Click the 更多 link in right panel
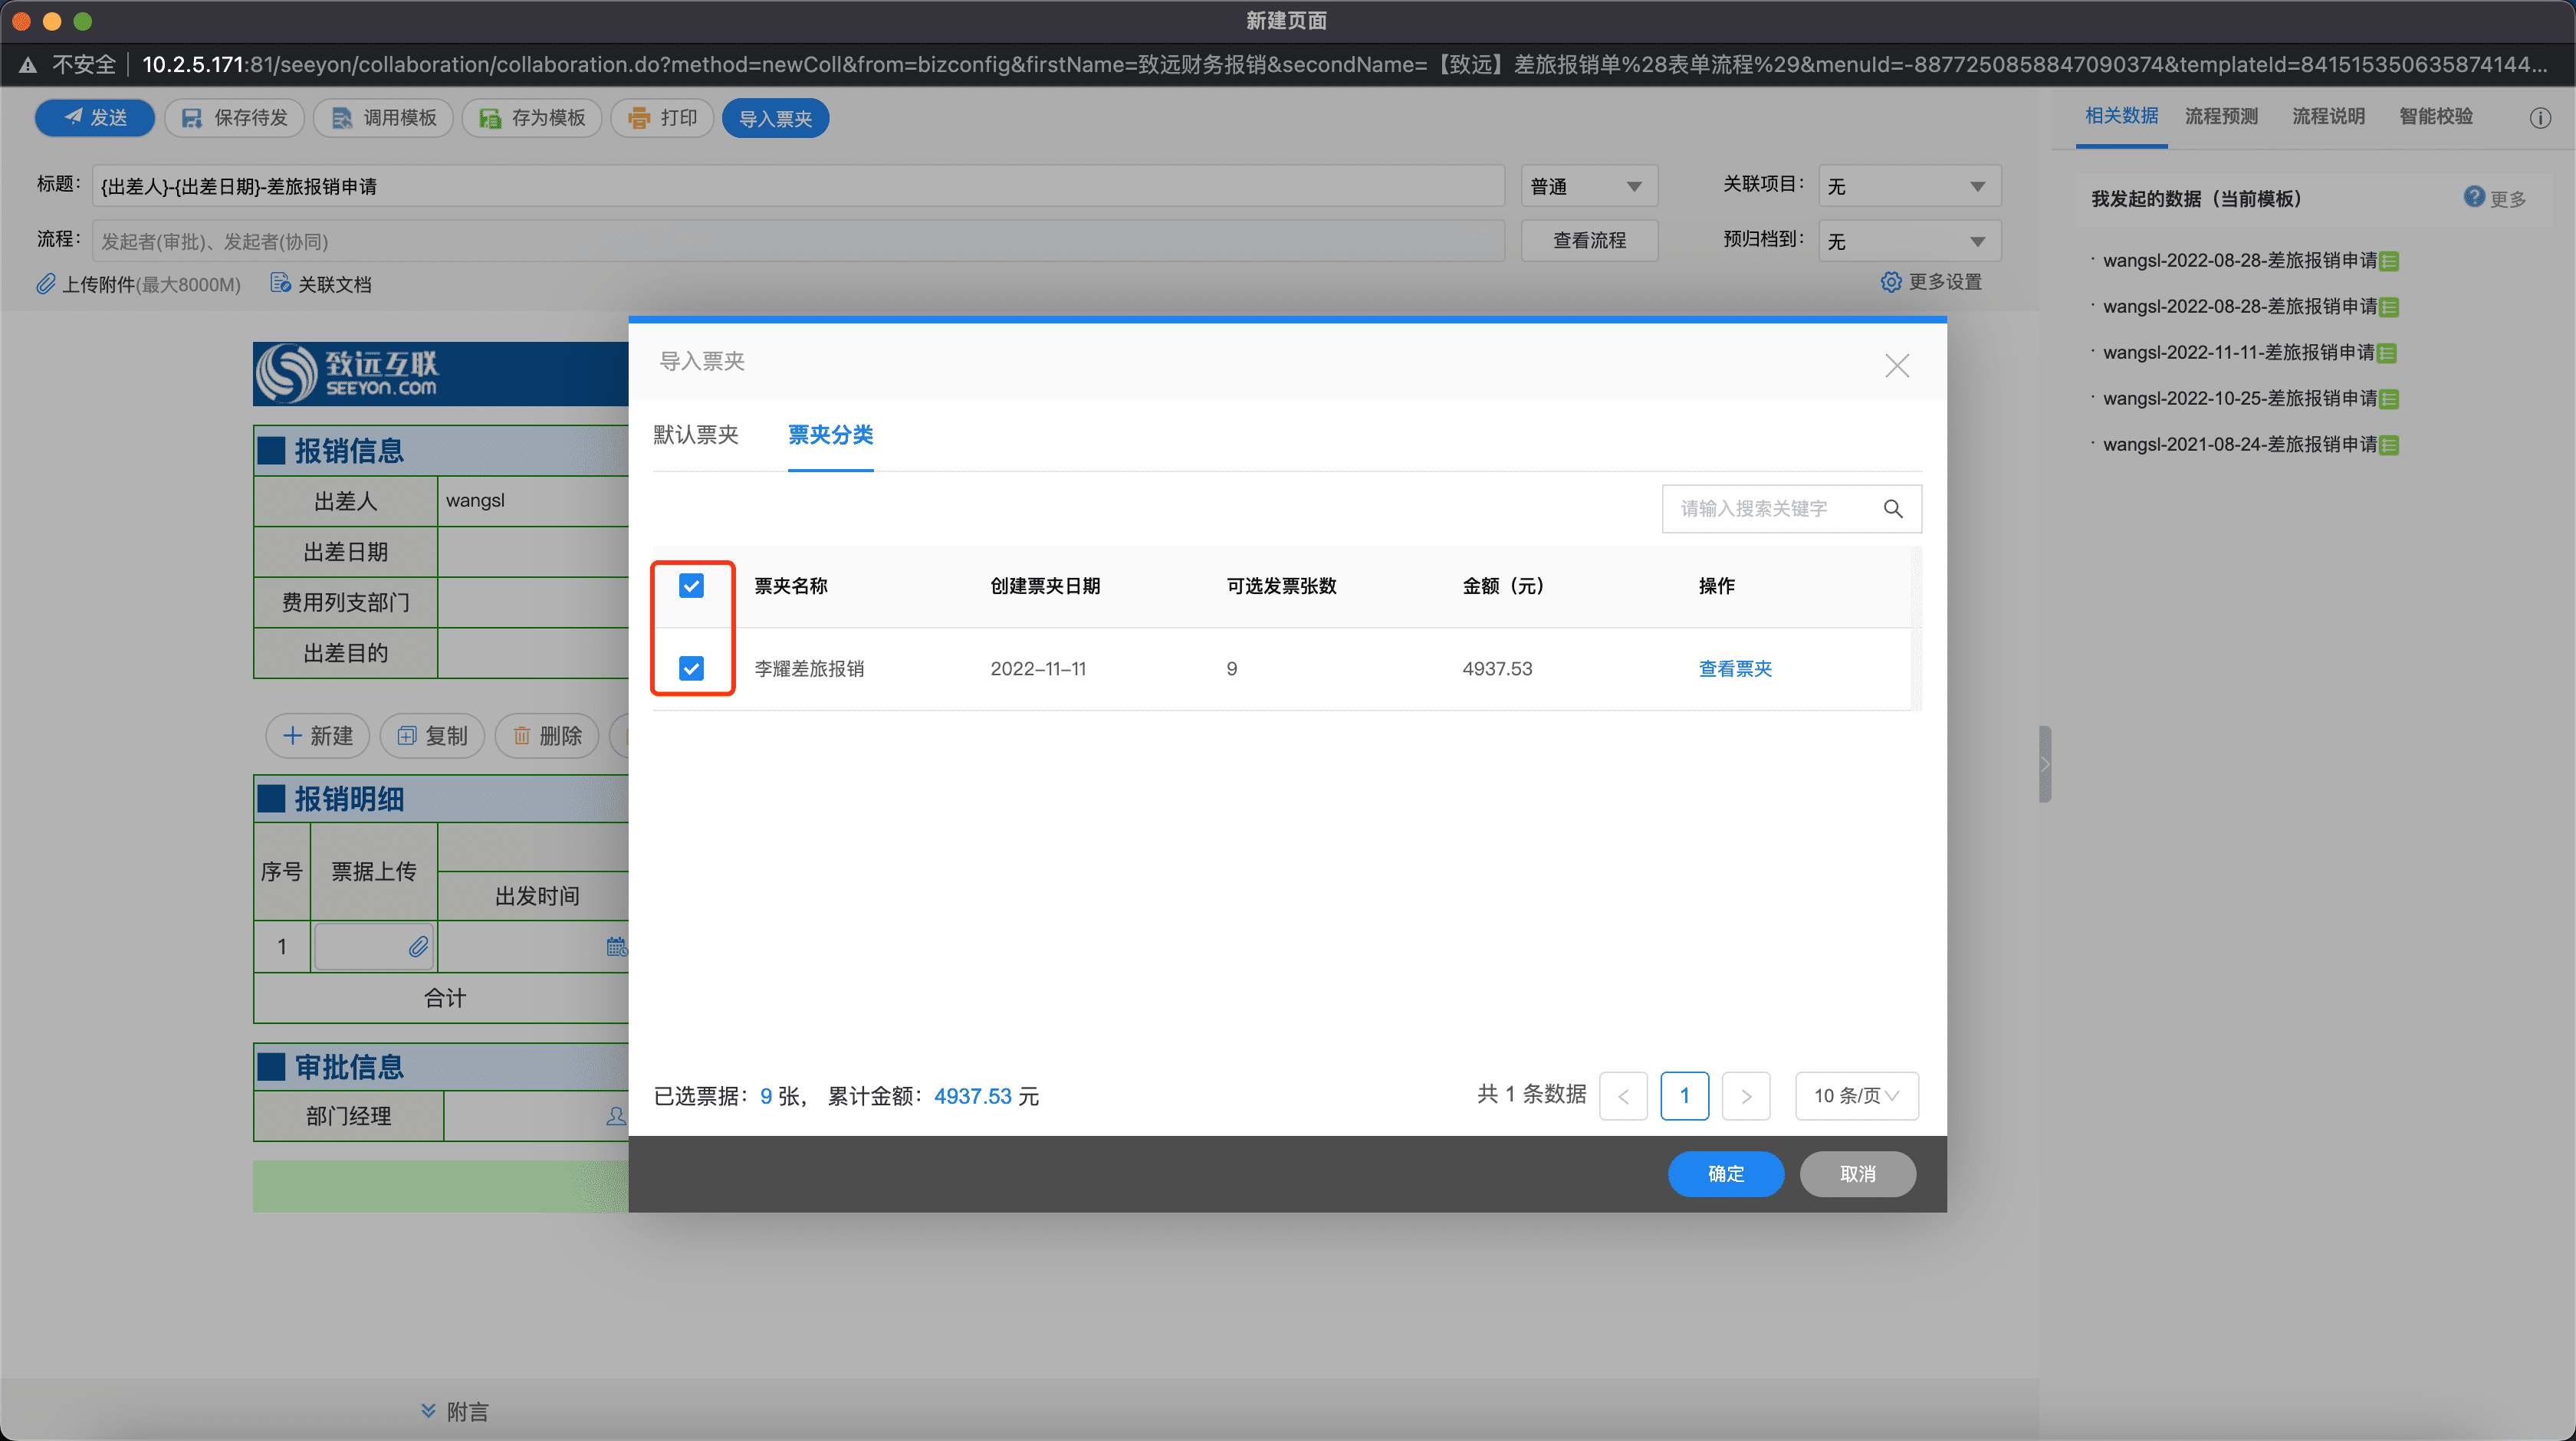The width and height of the screenshot is (2576, 1441). click(x=2508, y=199)
